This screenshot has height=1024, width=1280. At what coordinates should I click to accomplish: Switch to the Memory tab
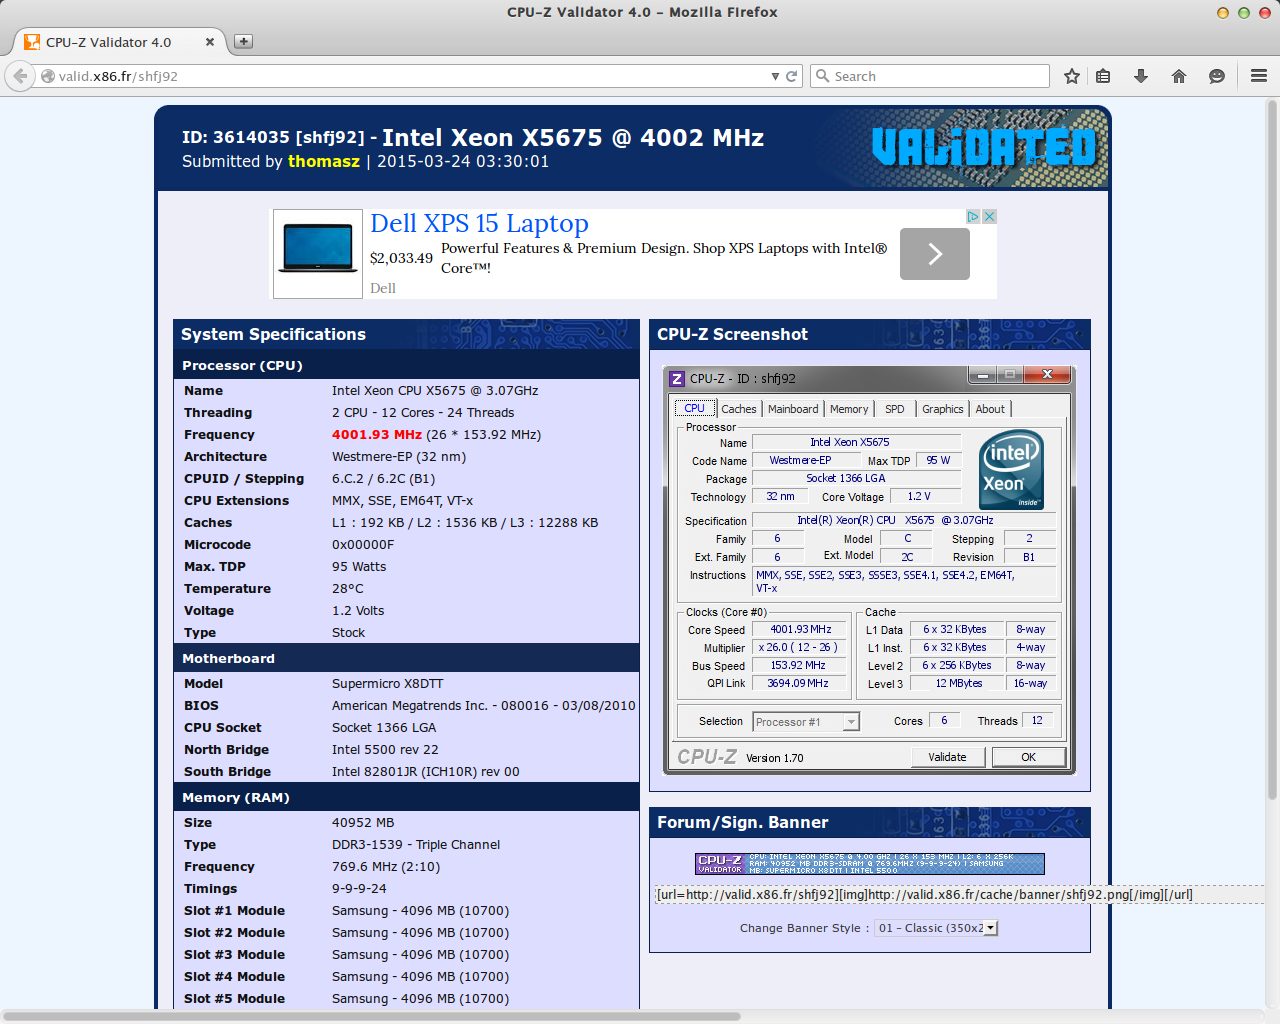[x=849, y=409]
